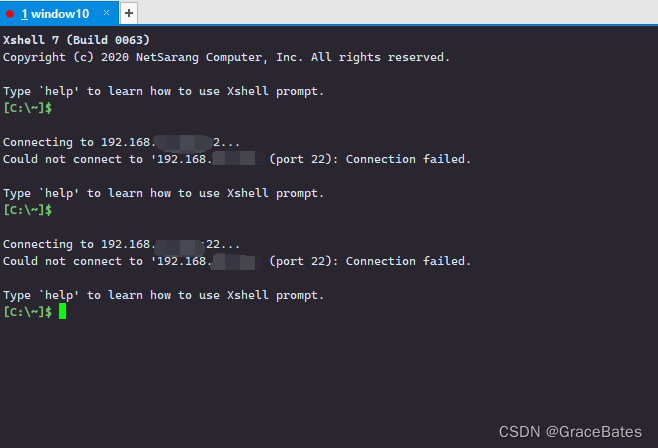
Task: Close the window10 session tab
Action: [107, 13]
